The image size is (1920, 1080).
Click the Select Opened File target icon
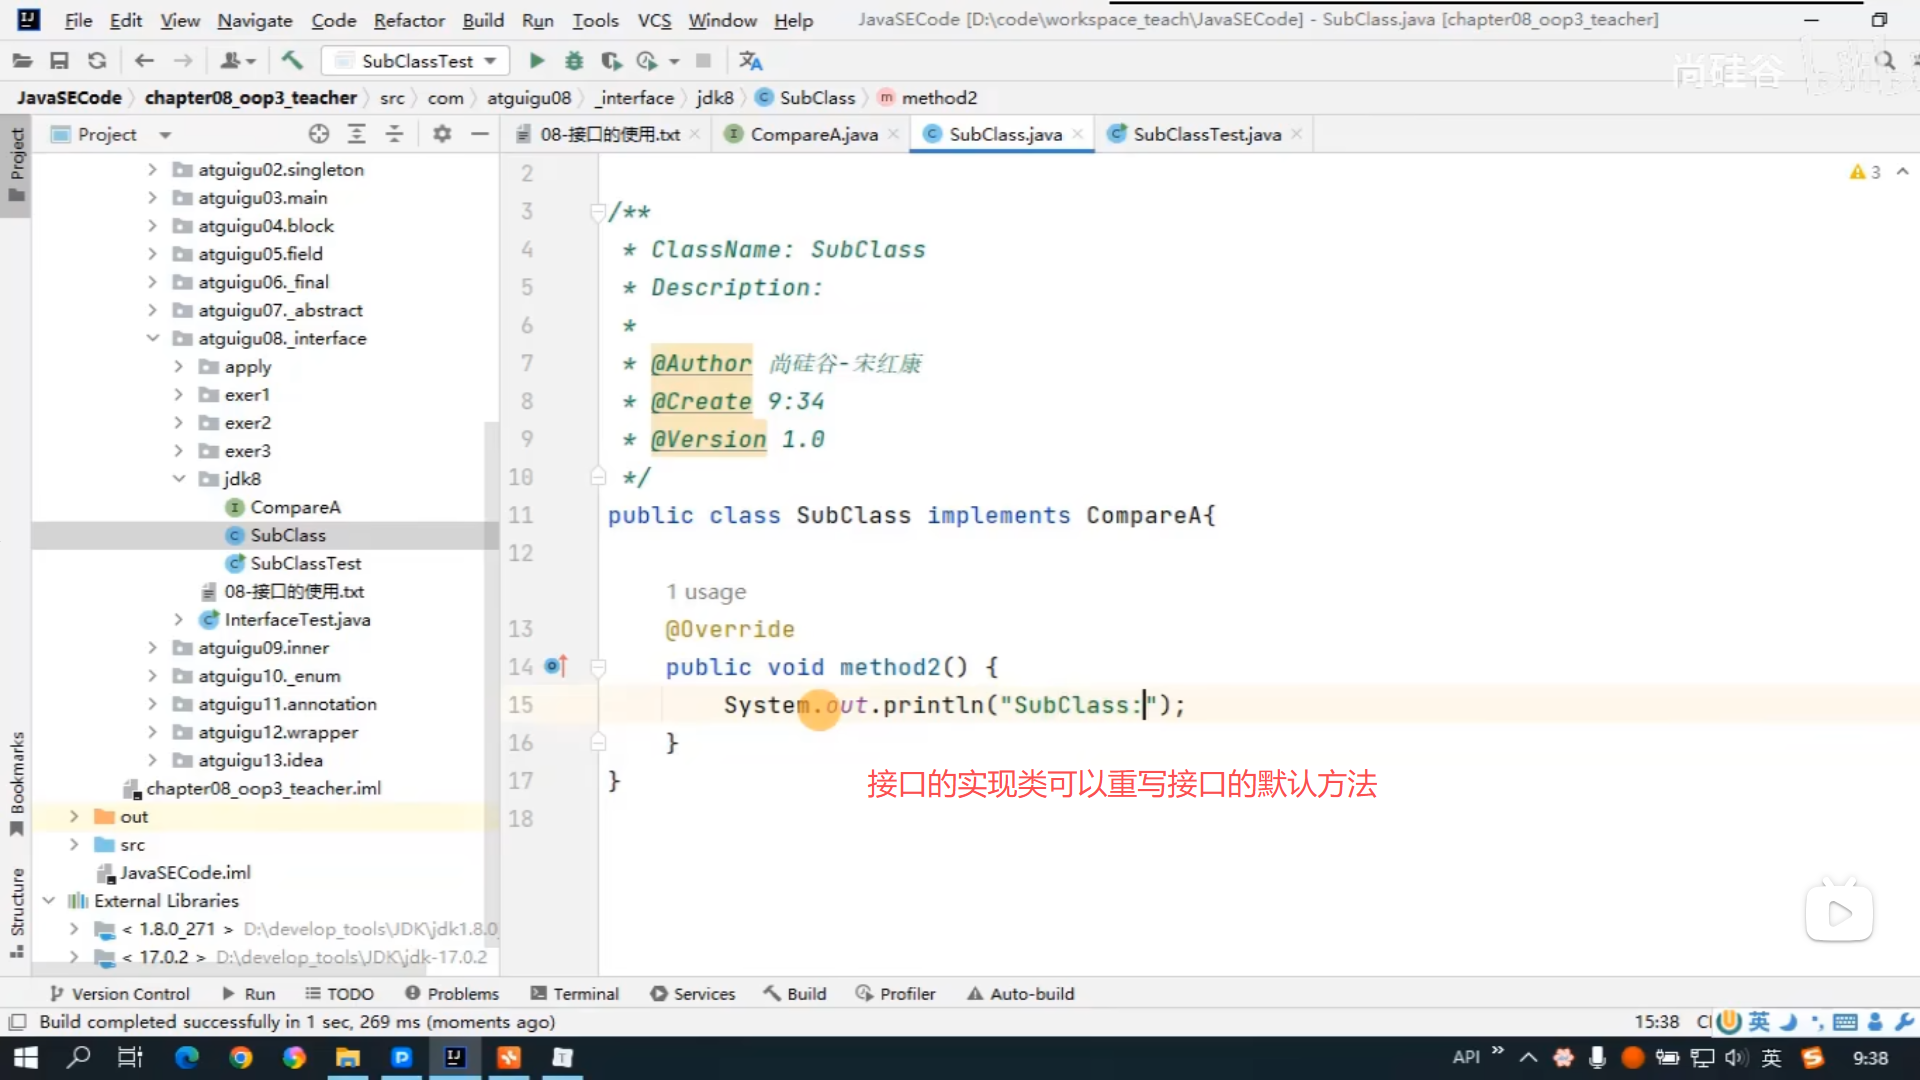coord(319,134)
